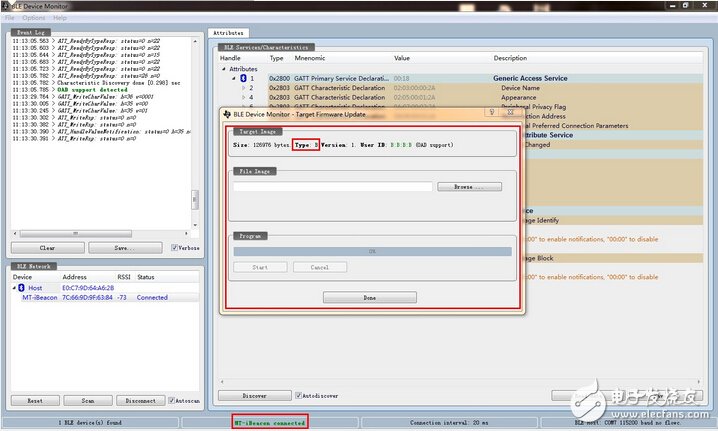
Task: Close the Target Firmware Update dialog
Action: [509, 113]
